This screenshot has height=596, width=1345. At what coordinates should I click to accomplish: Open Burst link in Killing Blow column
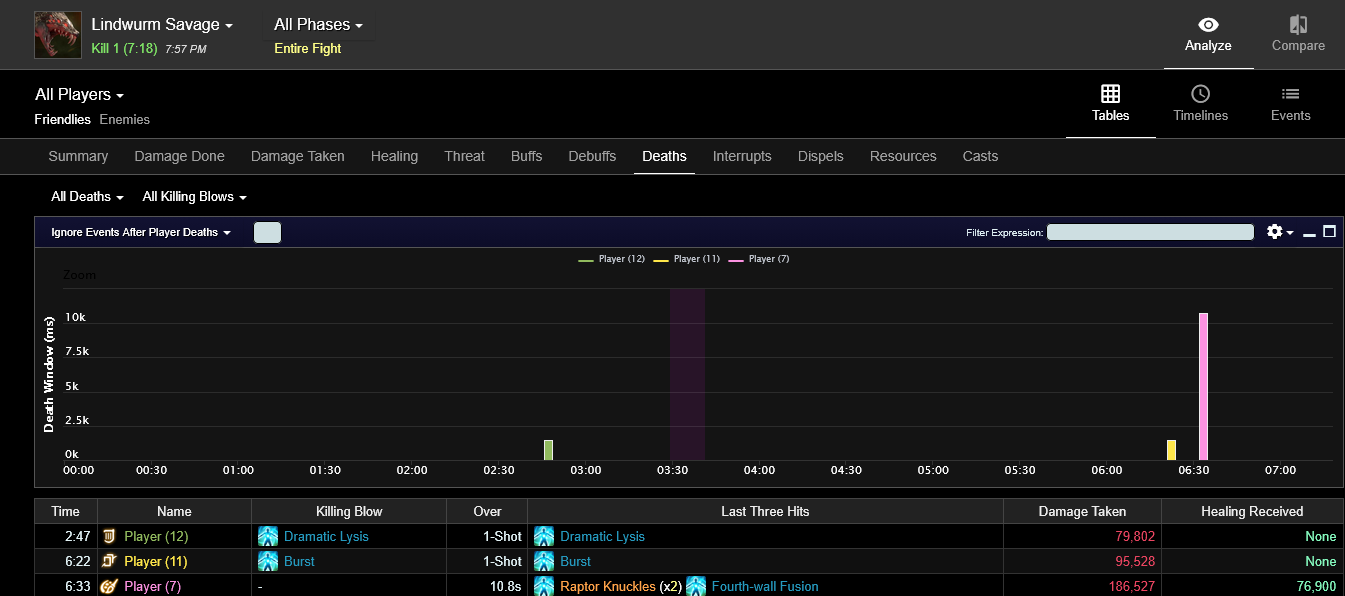300,562
